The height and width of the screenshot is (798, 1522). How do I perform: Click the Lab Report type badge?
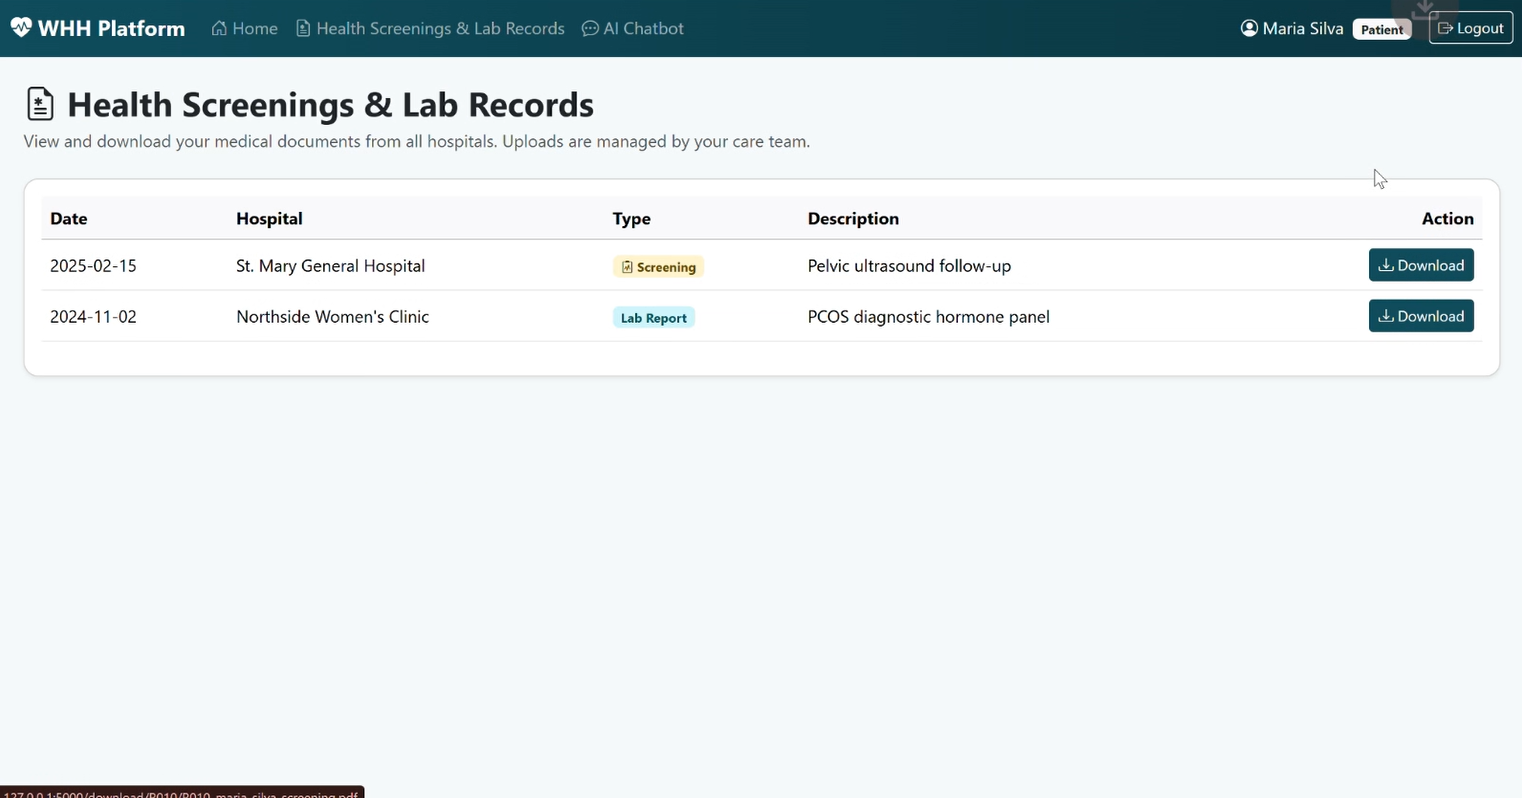(x=654, y=318)
